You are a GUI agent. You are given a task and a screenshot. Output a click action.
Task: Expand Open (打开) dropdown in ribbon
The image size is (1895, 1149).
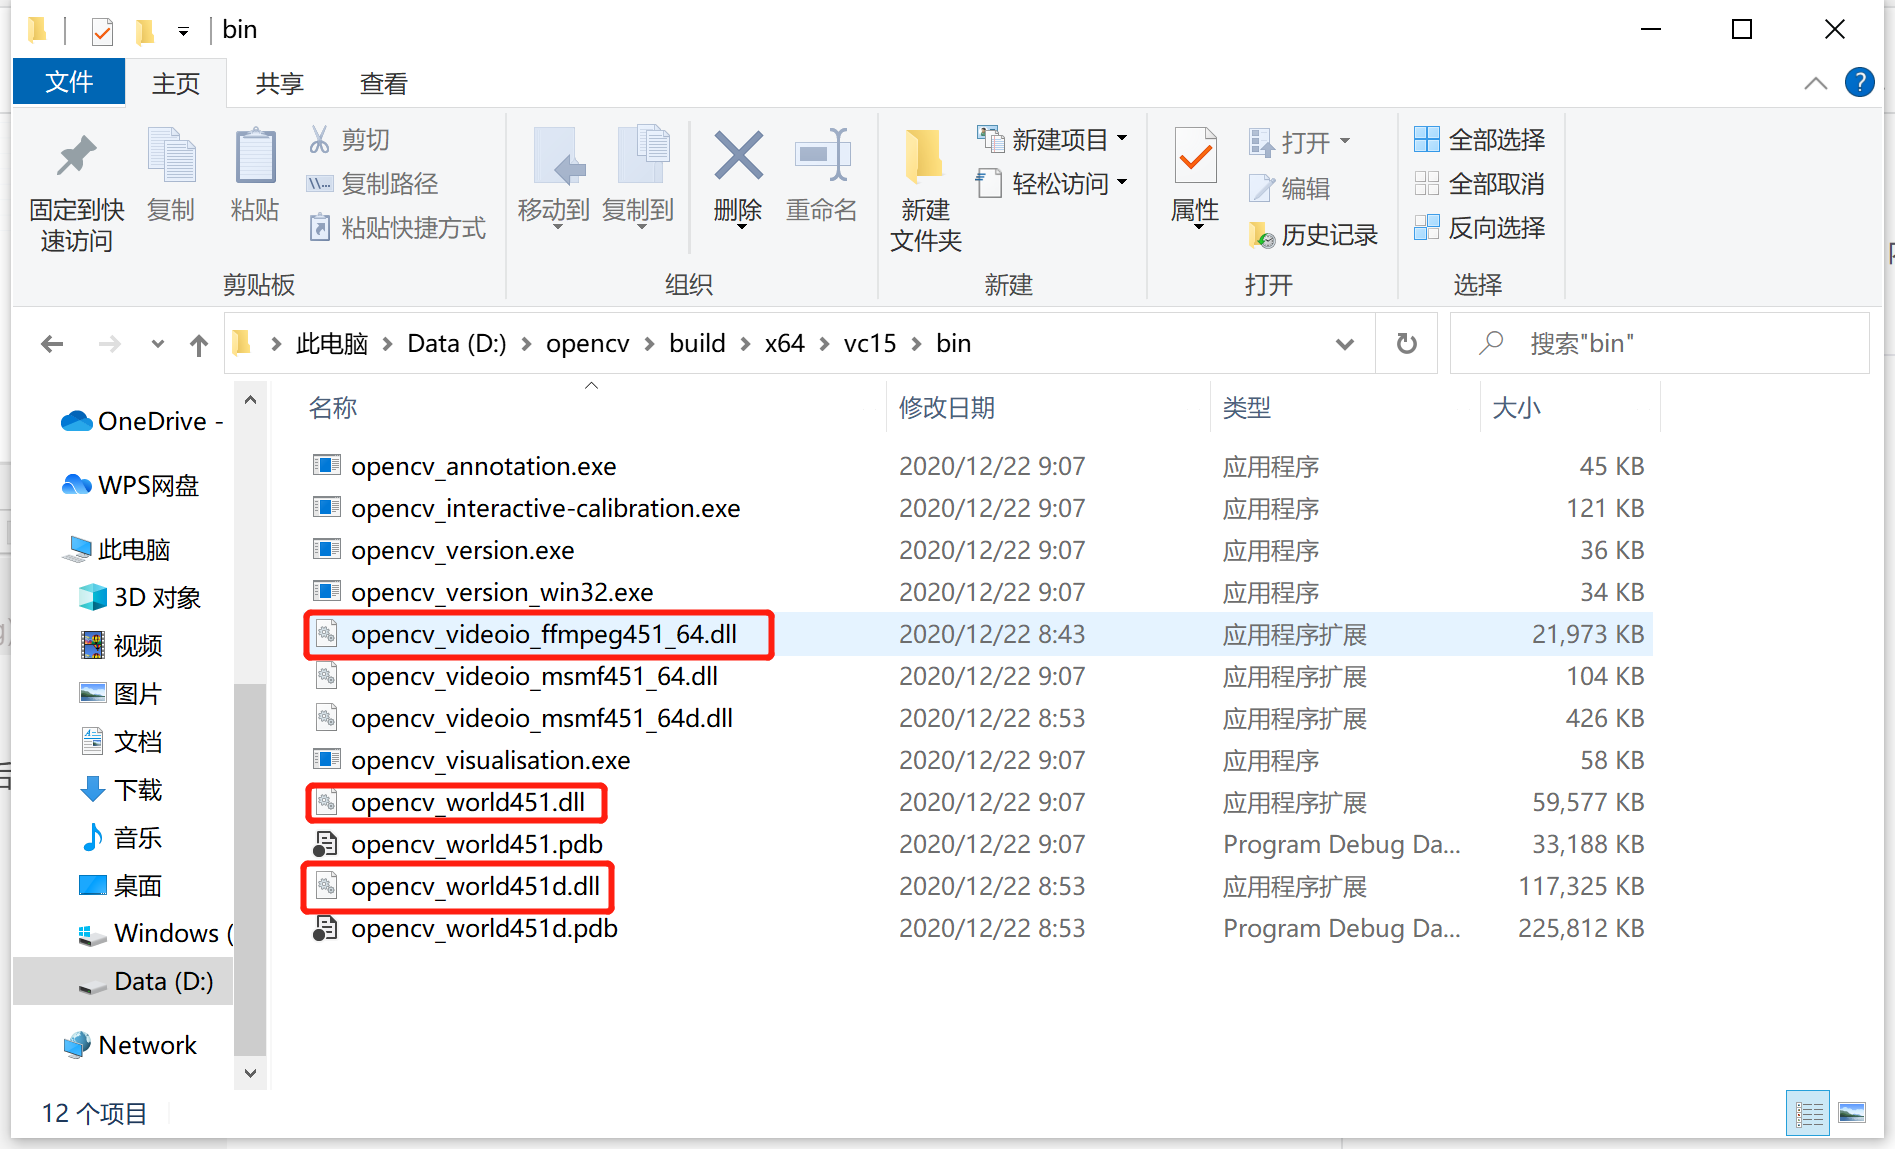1345,141
